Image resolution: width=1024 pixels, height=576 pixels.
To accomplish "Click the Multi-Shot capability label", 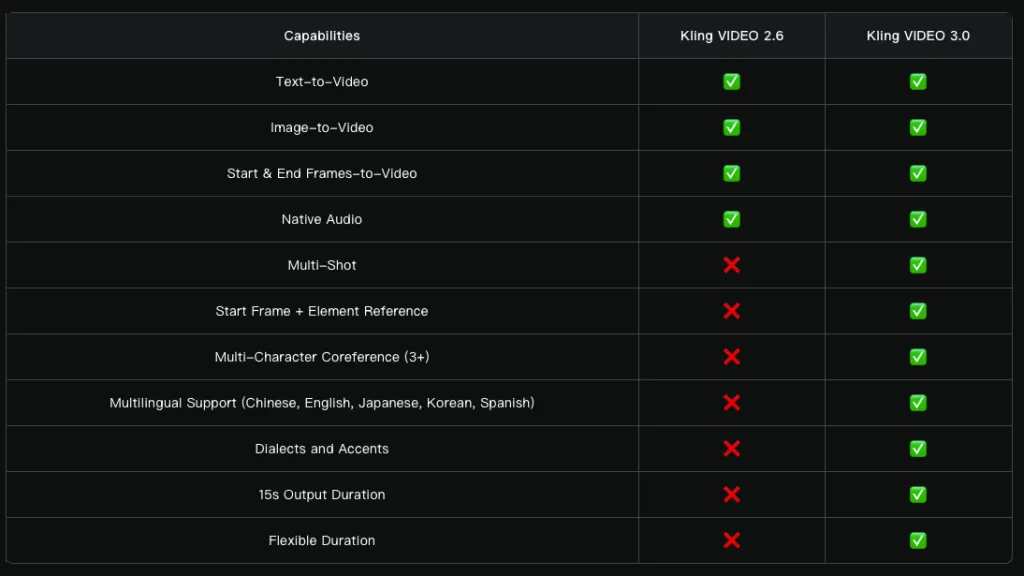I will click(x=322, y=265).
